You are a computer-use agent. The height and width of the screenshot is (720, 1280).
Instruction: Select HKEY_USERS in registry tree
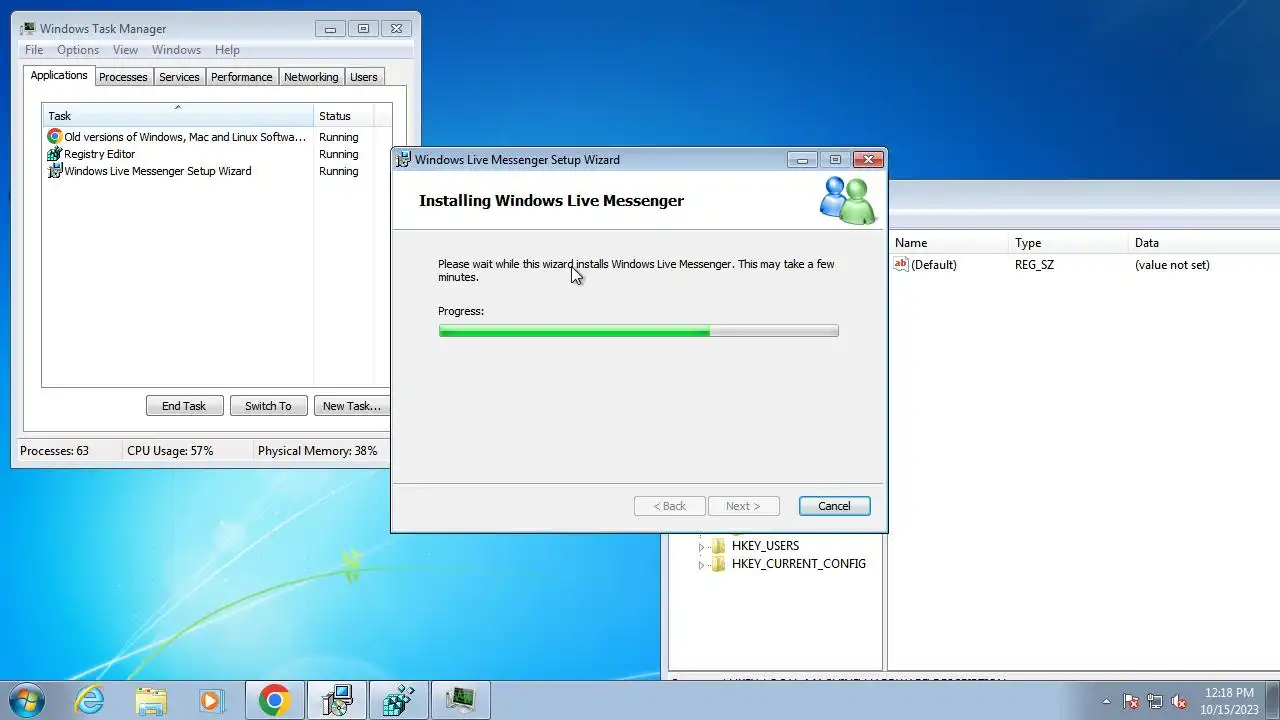pyautogui.click(x=765, y=546)
